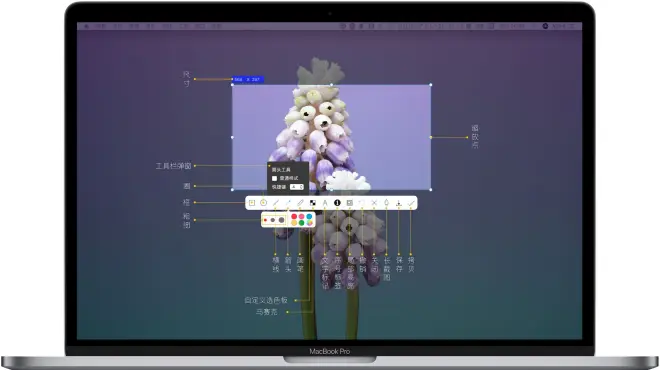Choose the medium stroke size dot
The height and width of the screenshot is (370, 660).
coord(273,220)
